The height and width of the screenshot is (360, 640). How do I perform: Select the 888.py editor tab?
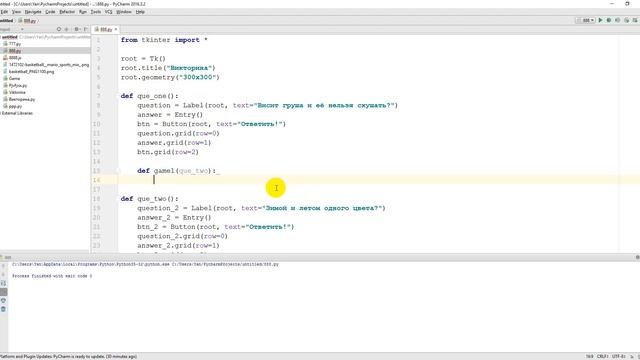point(105,29)
